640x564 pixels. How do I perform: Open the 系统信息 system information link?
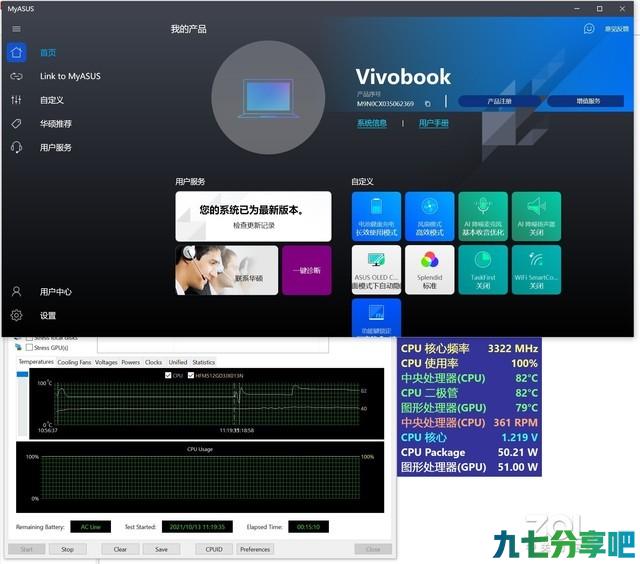(372, 123)
